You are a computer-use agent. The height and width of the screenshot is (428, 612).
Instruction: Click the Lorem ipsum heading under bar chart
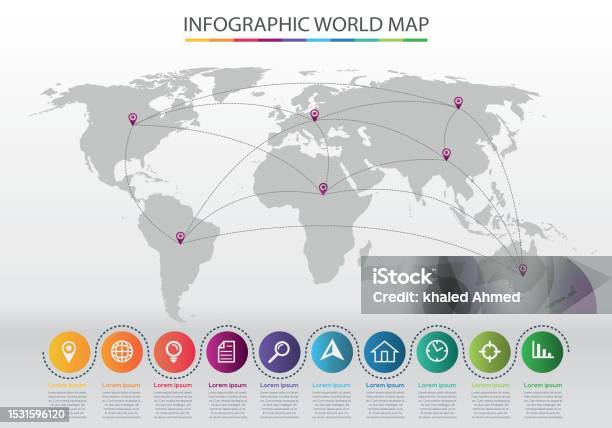[x=543, y=385]
